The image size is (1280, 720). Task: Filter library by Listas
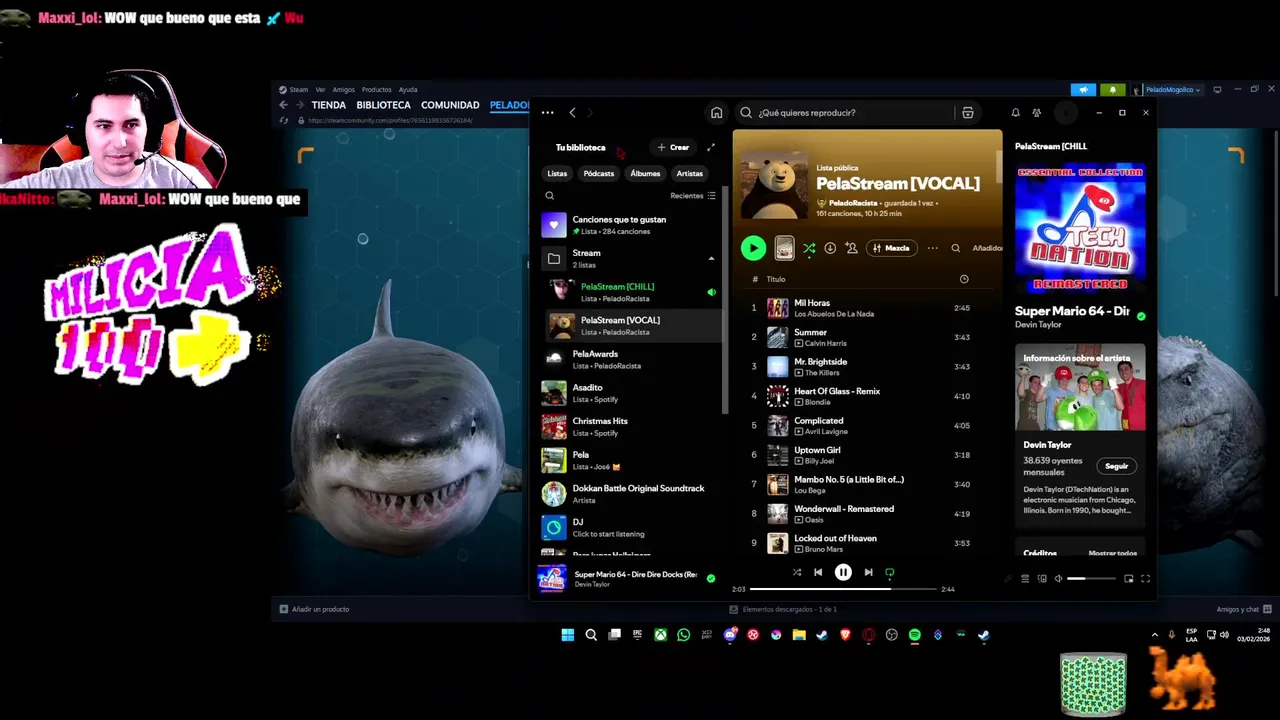click(557, 173)
